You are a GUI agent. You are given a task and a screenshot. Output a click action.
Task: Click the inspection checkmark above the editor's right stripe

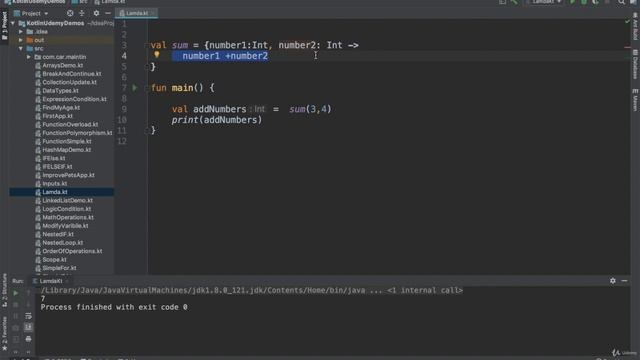[627, 21]
